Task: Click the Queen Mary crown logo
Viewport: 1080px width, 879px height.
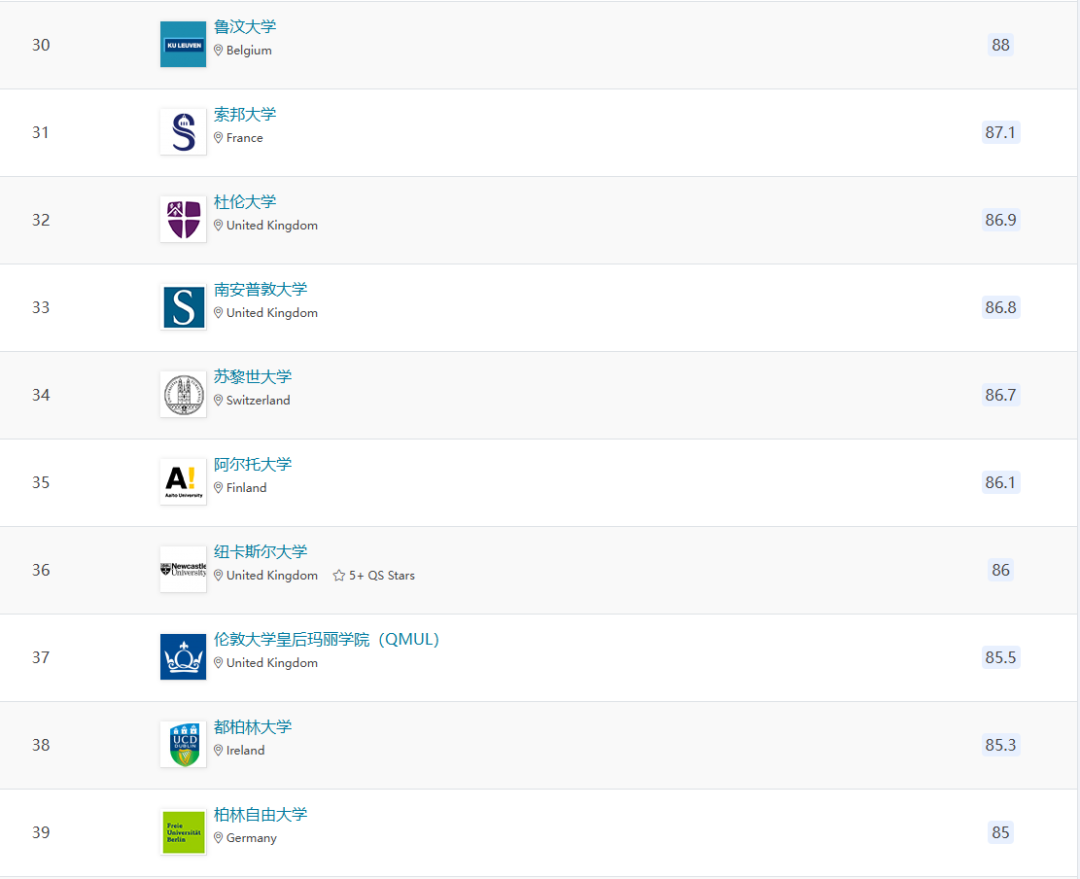Action: pyautogui.click(x=182, y=657)
